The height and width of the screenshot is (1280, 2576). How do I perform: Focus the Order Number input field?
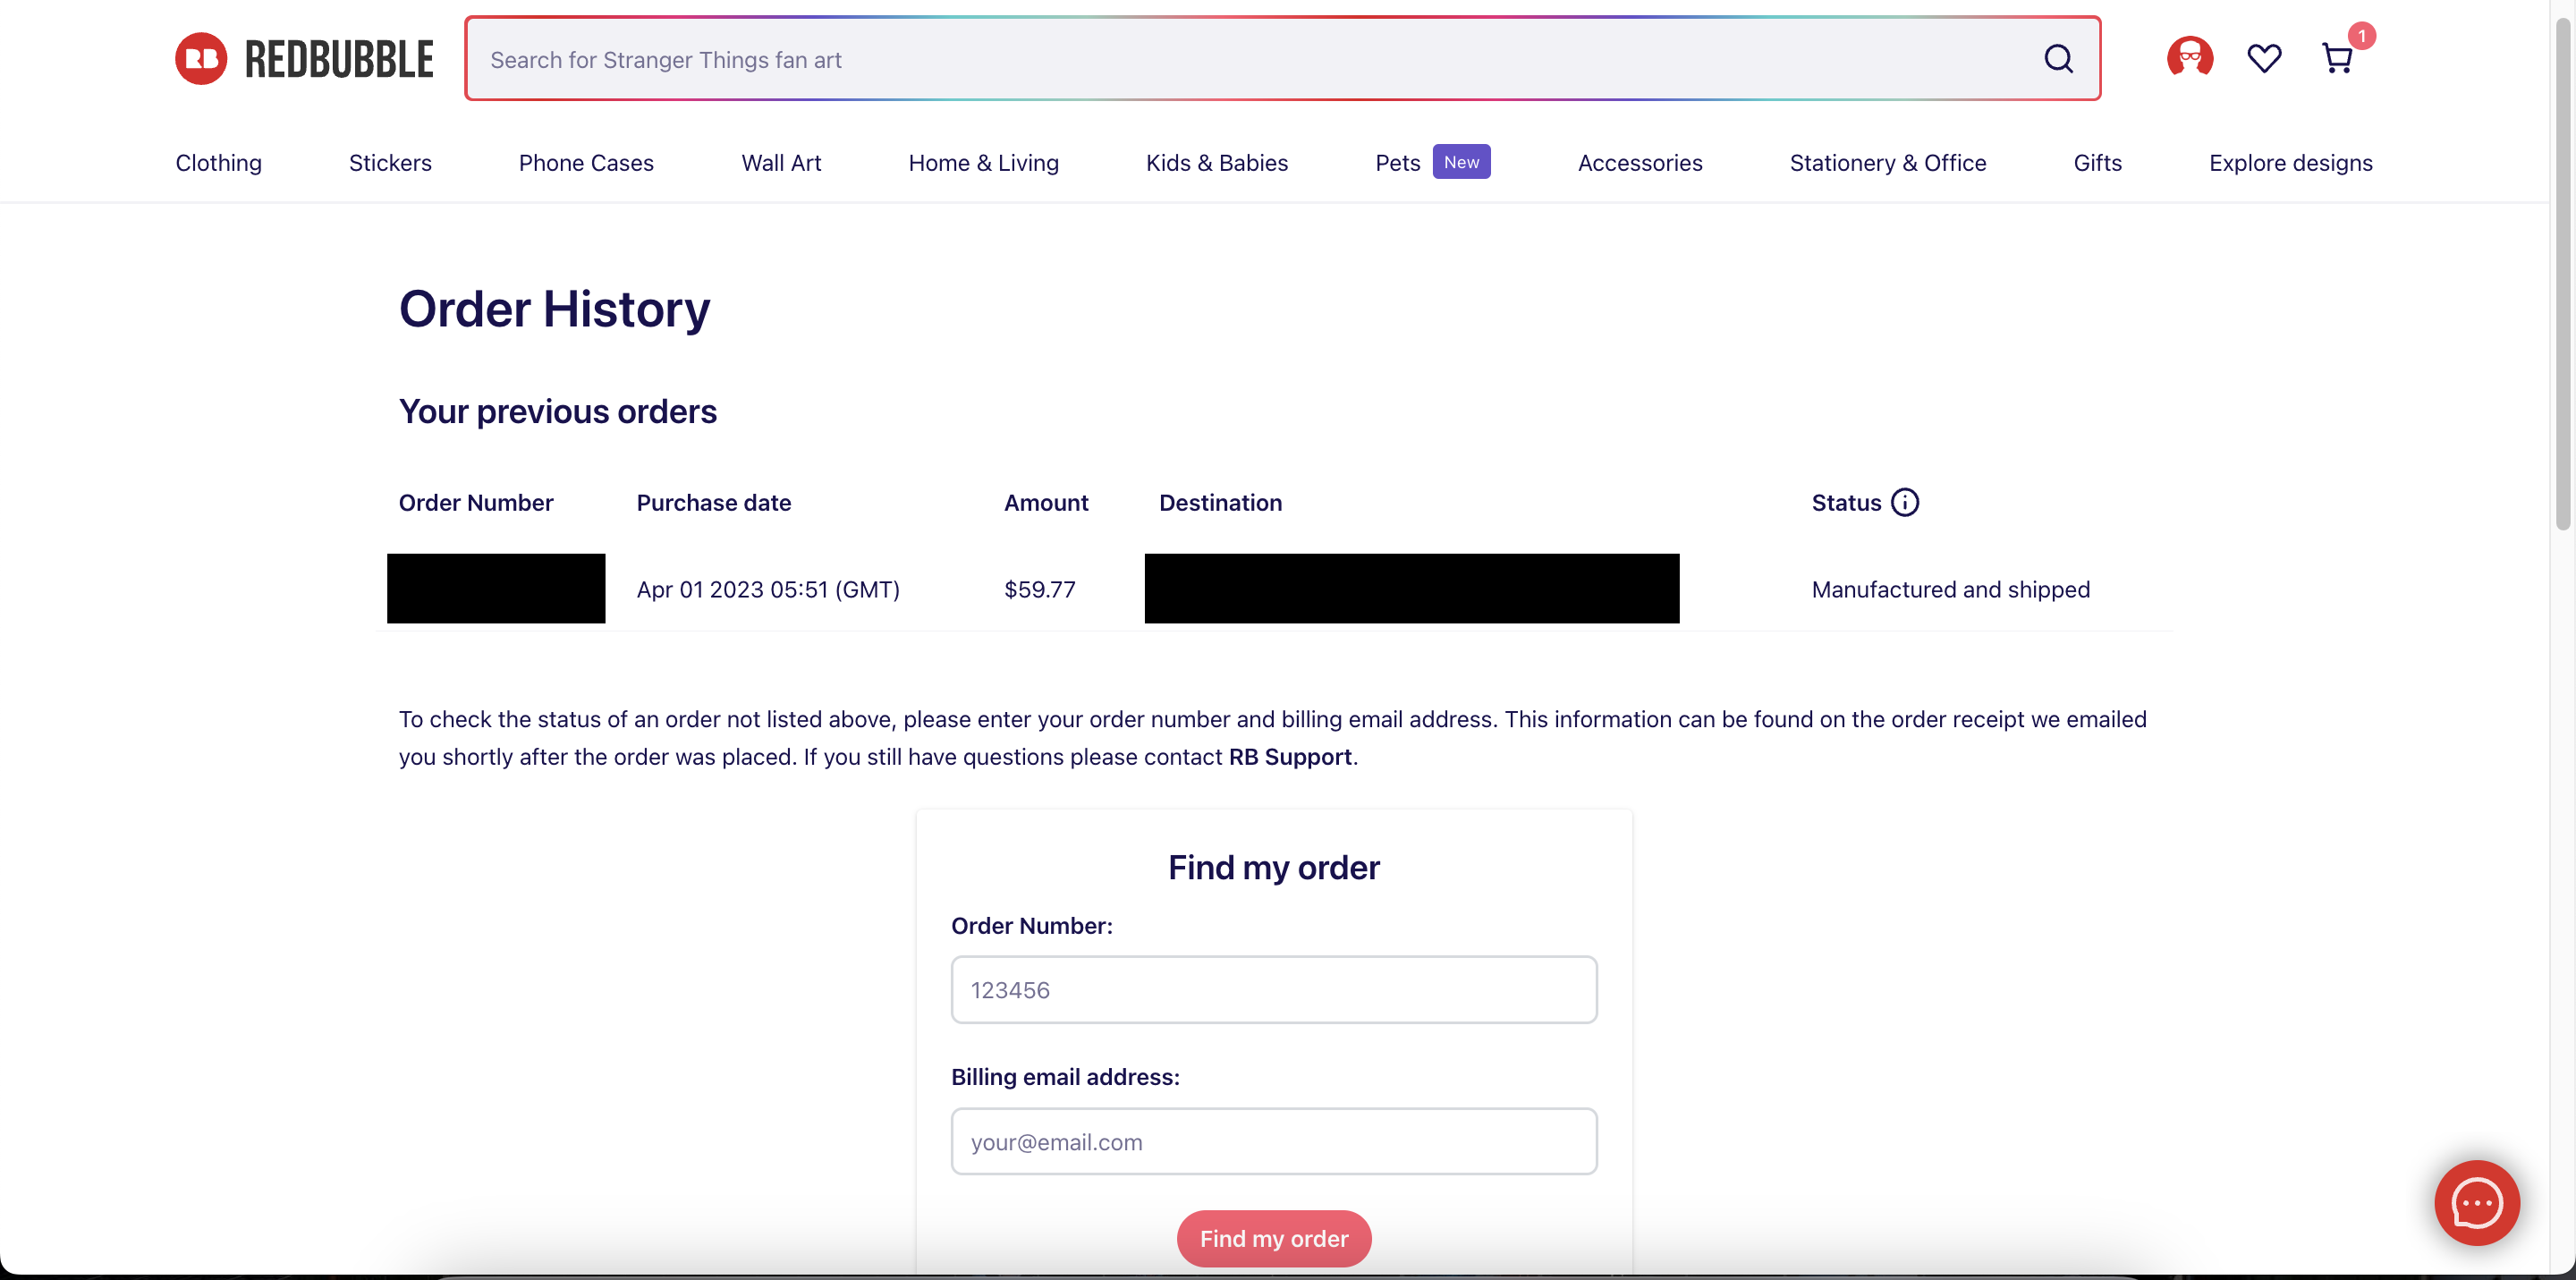coord(1273,990)
